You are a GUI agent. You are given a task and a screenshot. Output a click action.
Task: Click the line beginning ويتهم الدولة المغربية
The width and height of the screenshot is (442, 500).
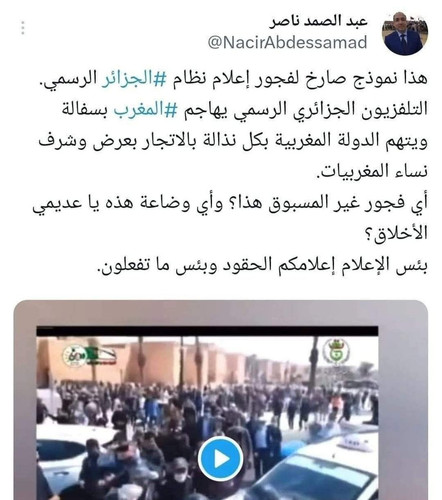tap(233, 141)
